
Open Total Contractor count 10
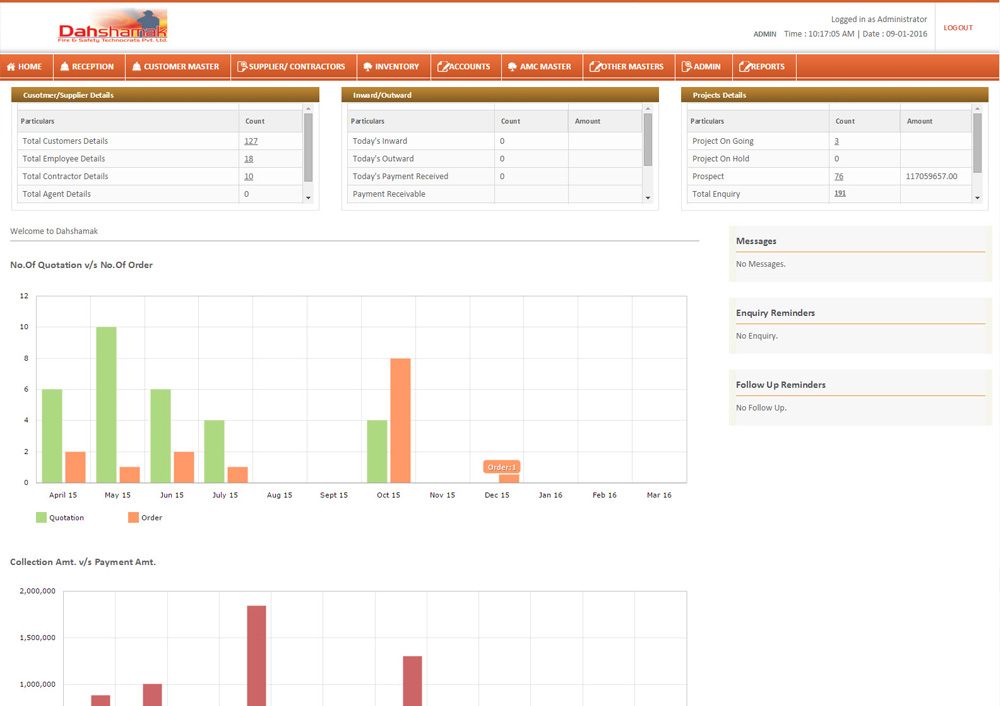click(249, 177)
